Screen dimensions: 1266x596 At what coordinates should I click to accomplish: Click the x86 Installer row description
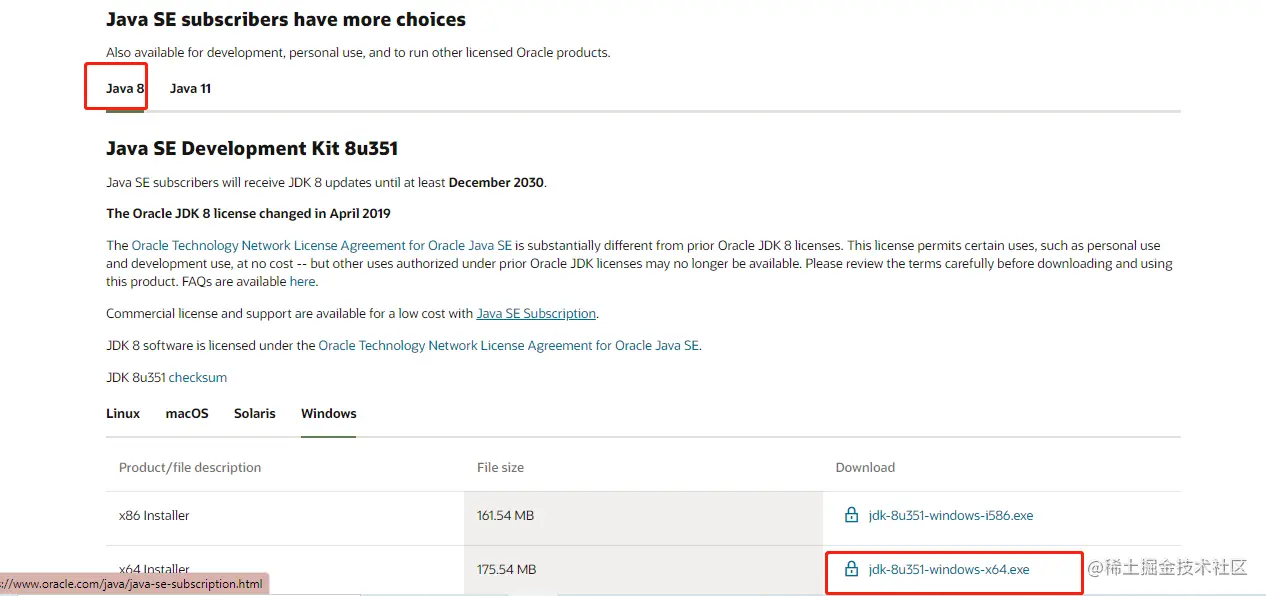coord(154,516)
